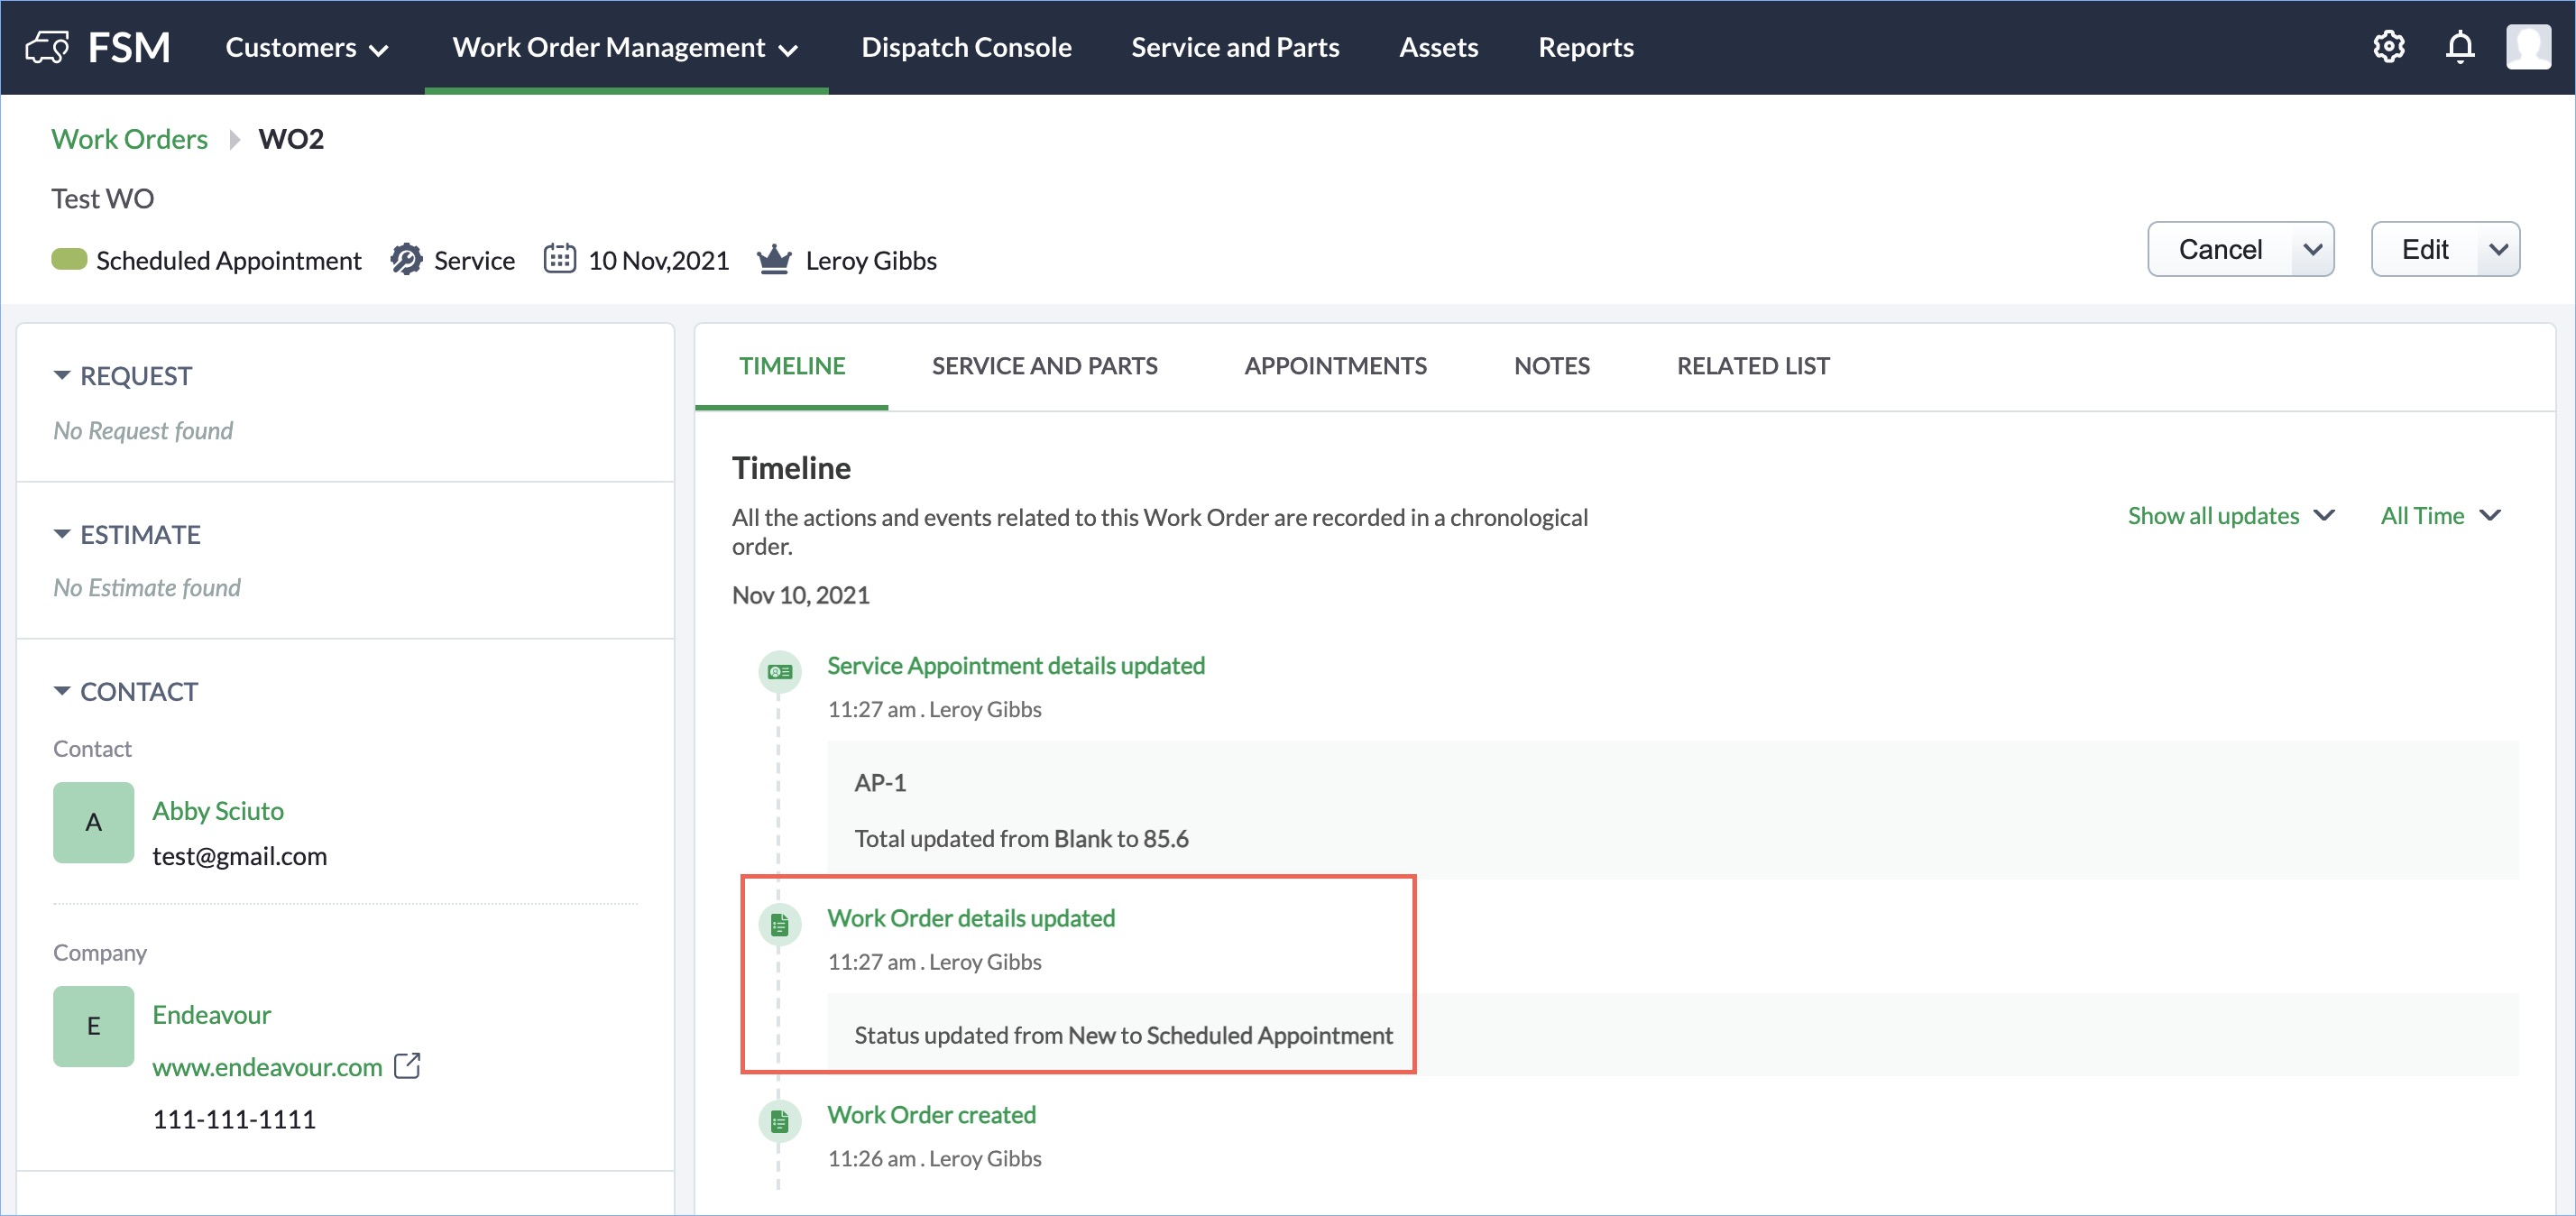Collapse the REQUEST section

pyautogui.click(x=62, y=376)
